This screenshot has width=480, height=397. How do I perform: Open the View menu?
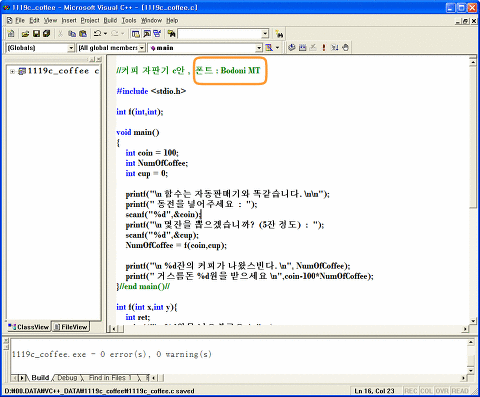coord(50,21)
